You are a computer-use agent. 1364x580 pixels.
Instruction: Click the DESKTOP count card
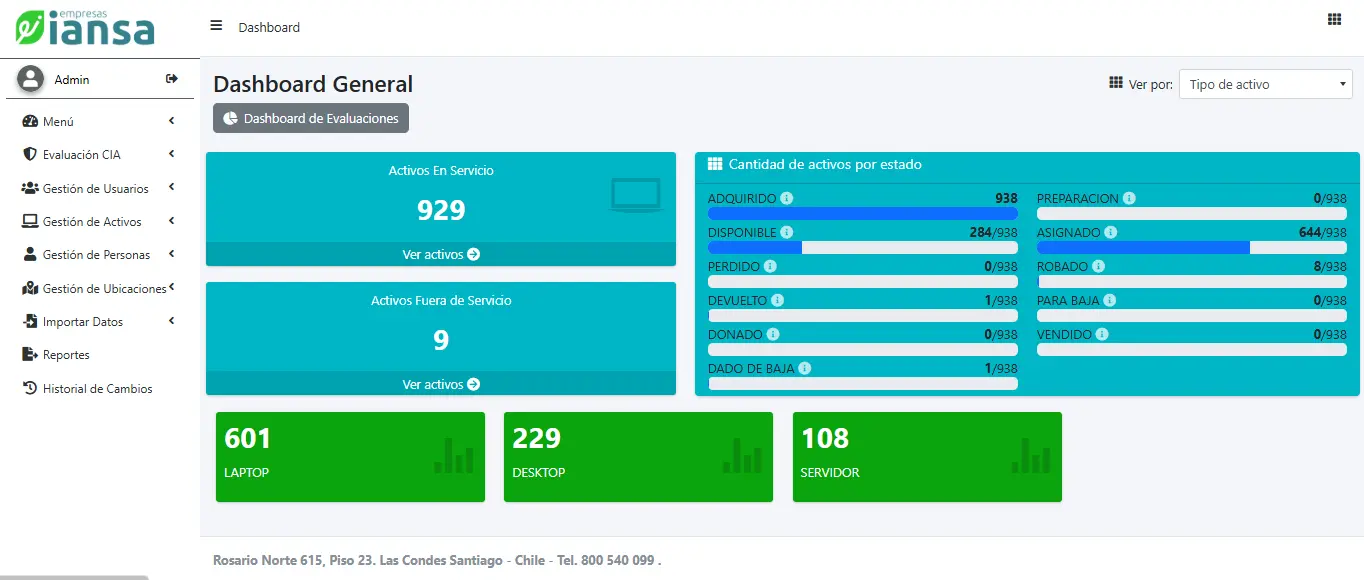point(638,457)
